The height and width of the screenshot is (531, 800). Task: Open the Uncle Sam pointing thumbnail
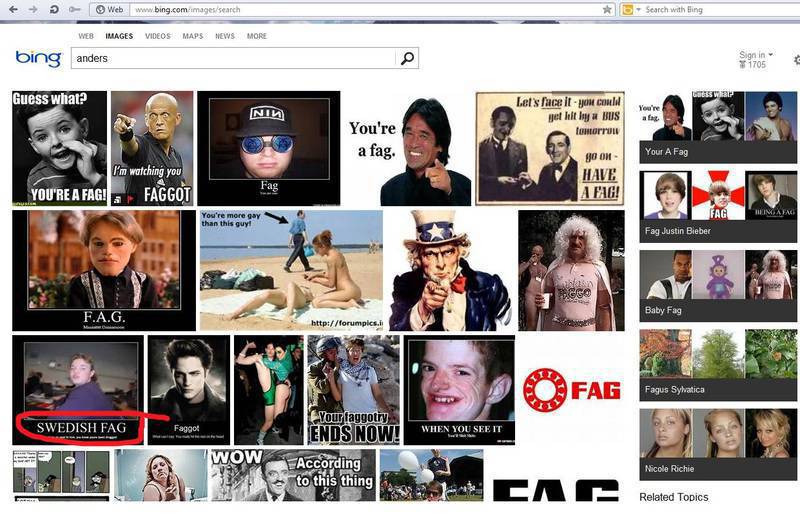point(451,270)
